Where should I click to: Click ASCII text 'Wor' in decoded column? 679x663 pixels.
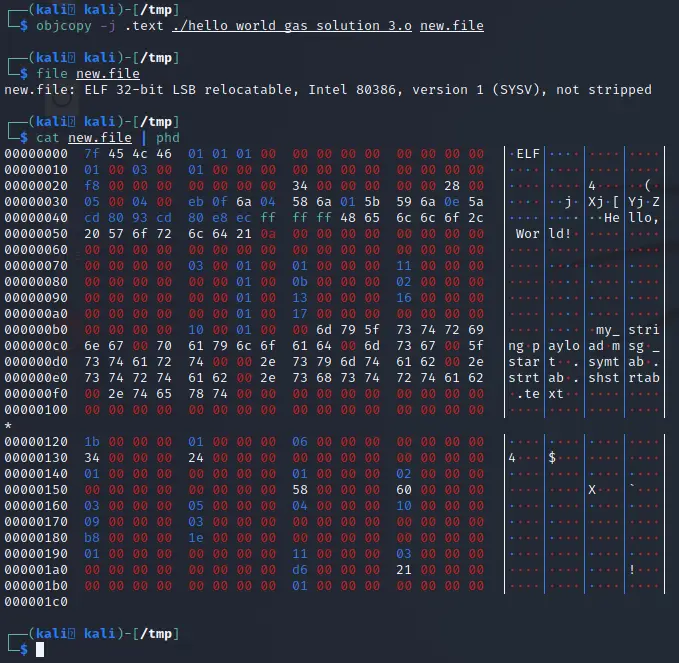[x=528, y=234]
